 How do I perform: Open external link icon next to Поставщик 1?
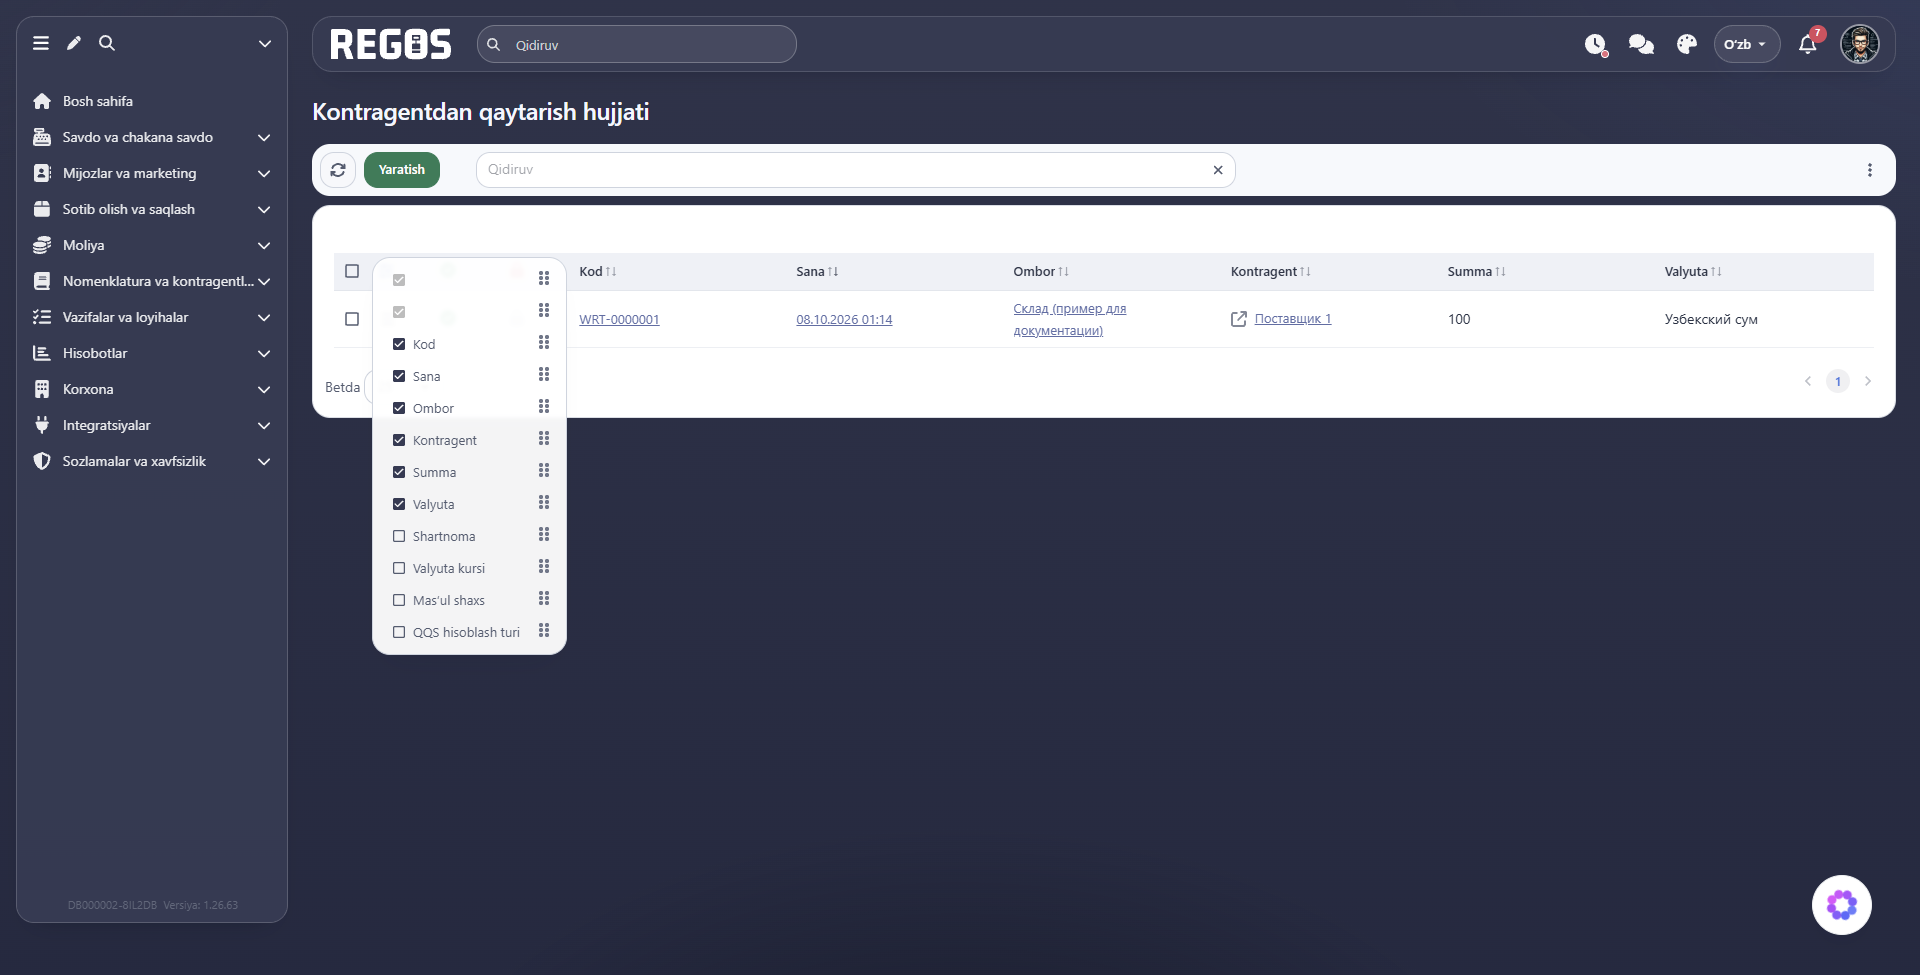tap(1239, 319)
